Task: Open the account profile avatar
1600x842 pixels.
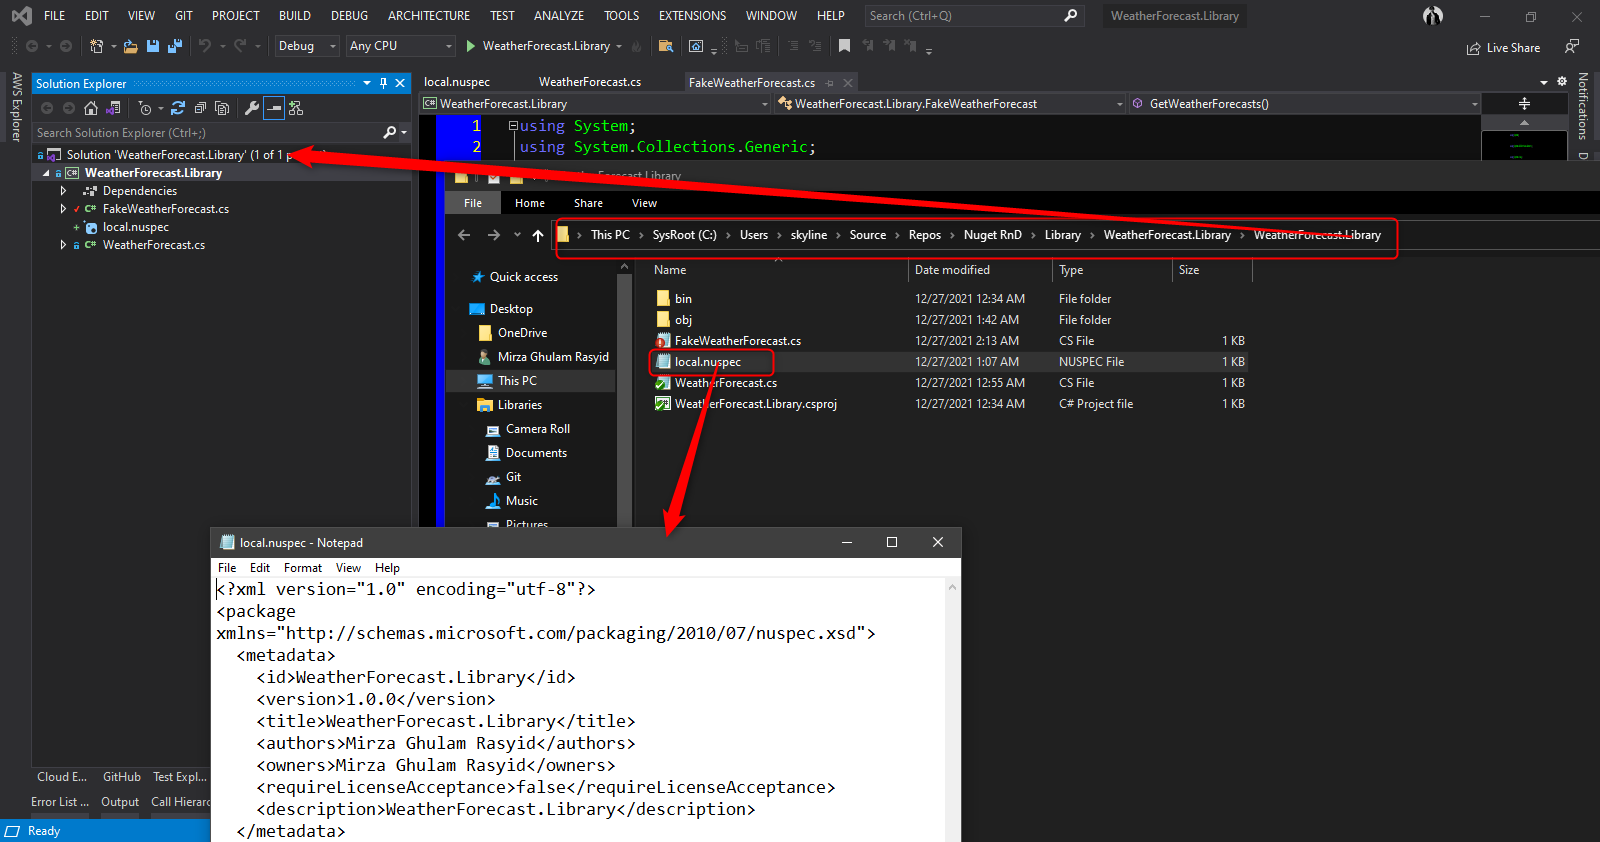Action: 1433,16
